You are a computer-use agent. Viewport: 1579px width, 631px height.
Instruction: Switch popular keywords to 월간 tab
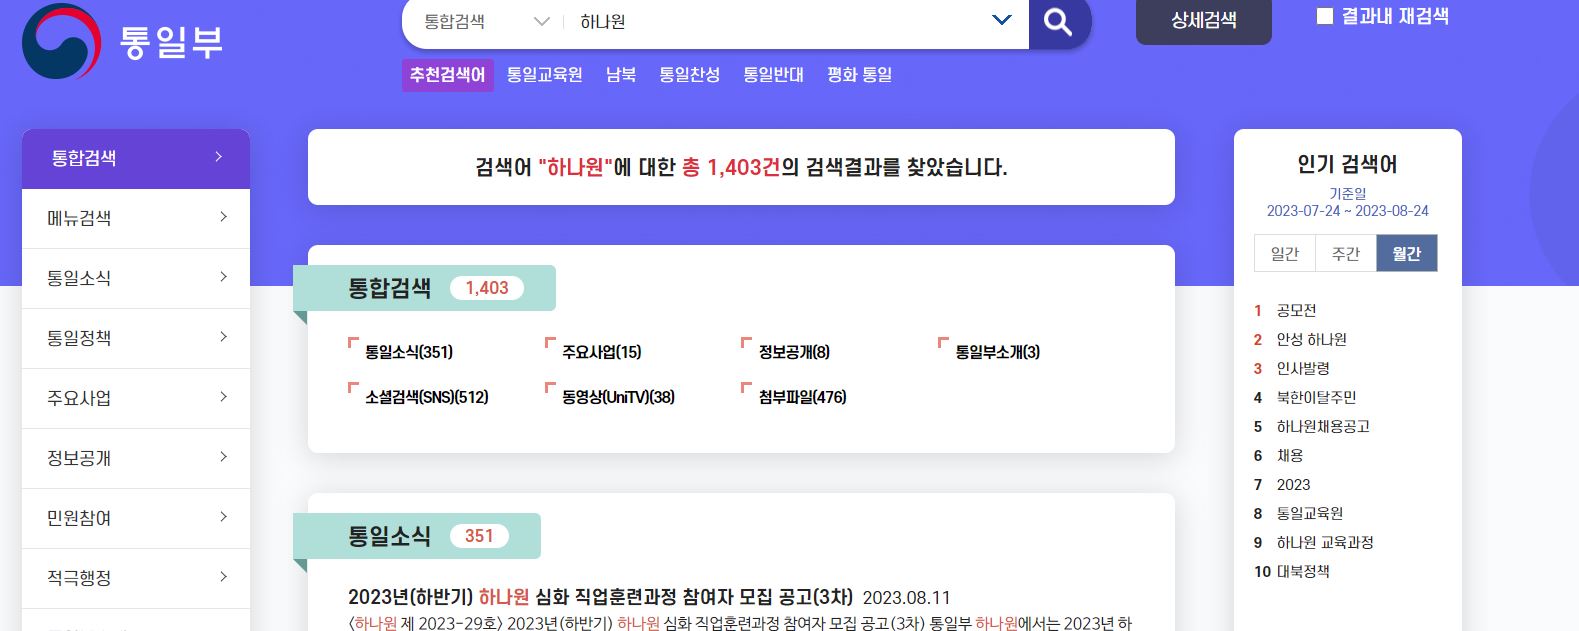(x=1407, y=254)
